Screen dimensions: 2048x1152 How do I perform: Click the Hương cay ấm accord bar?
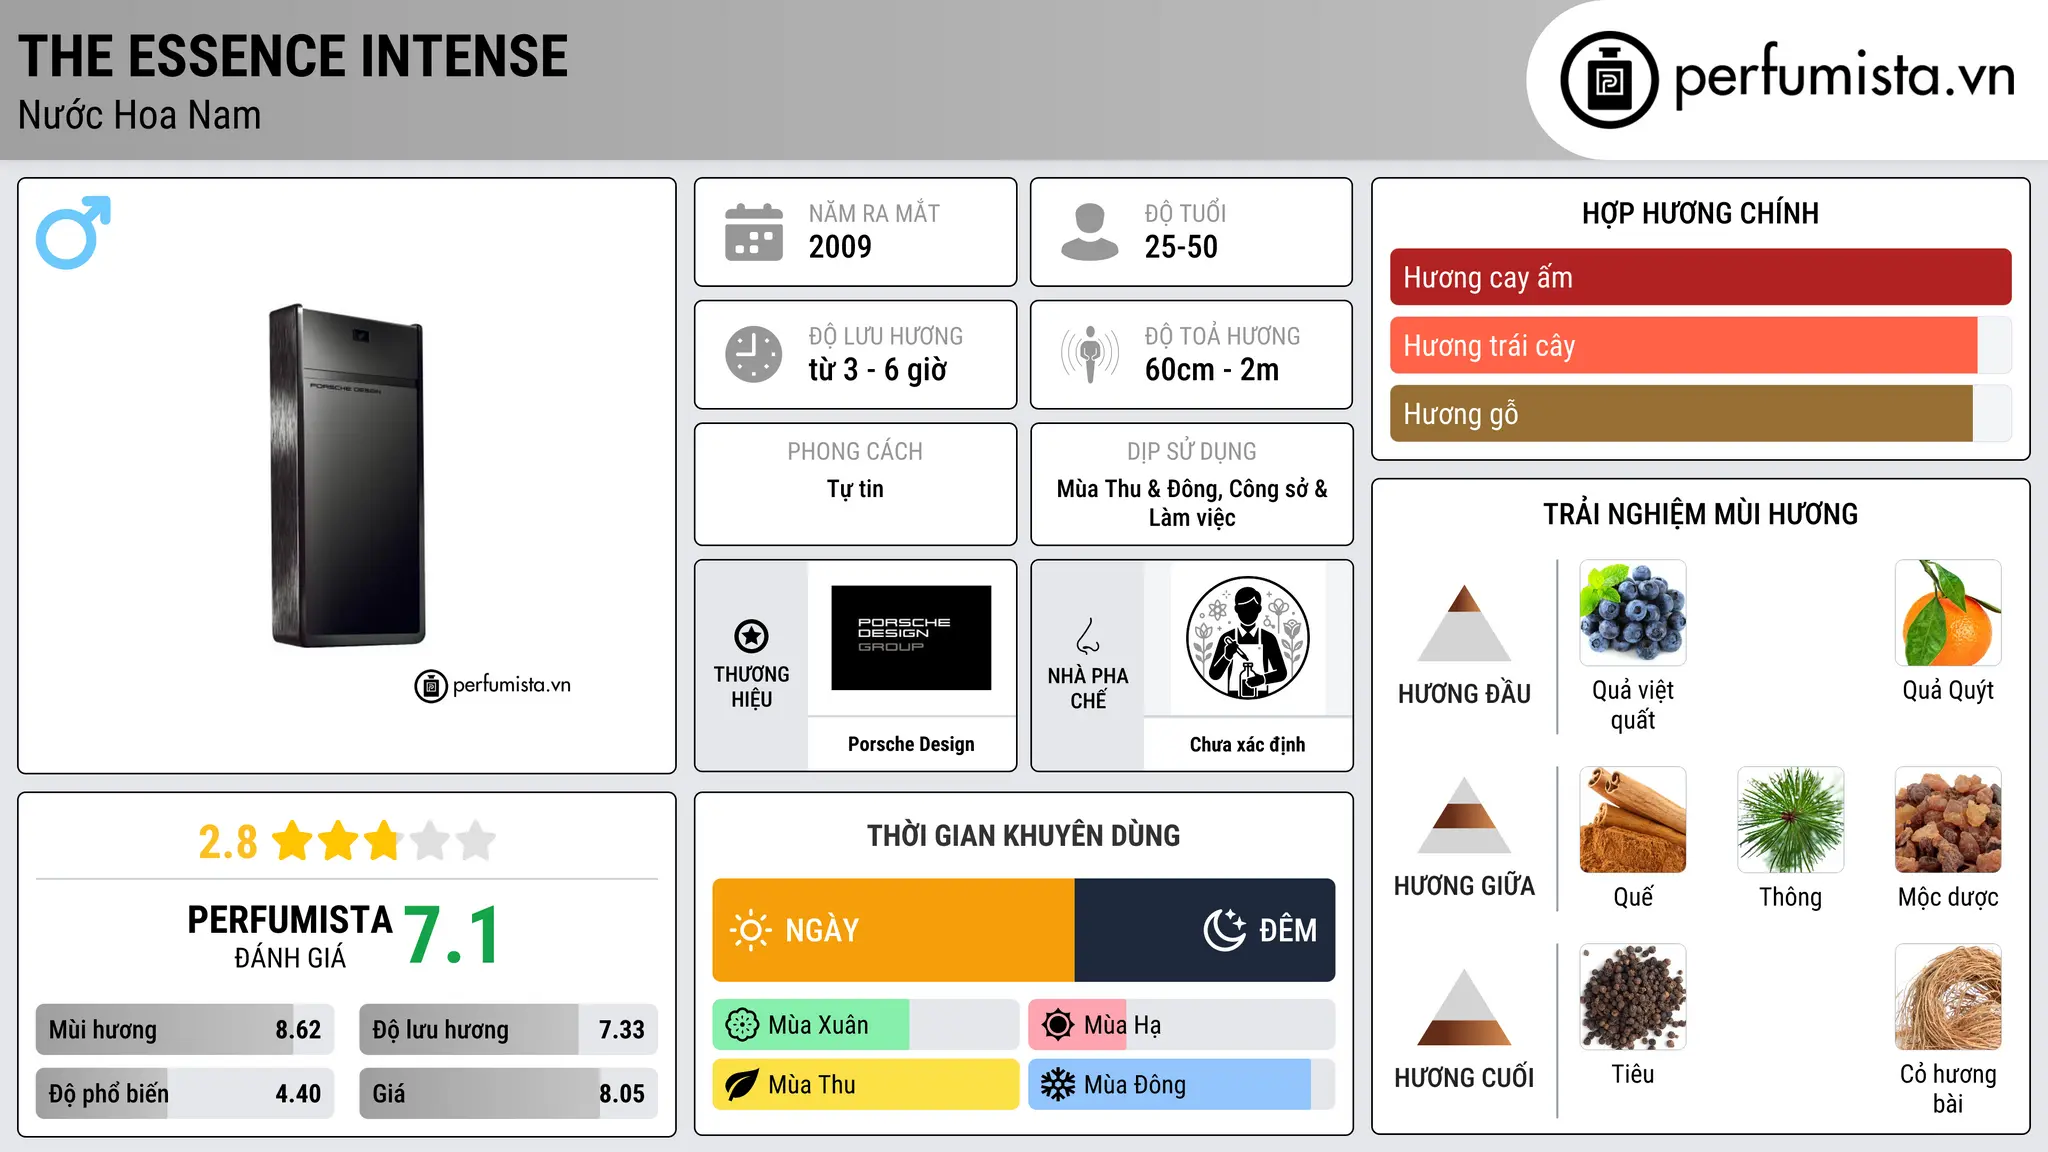(1700, 277)
